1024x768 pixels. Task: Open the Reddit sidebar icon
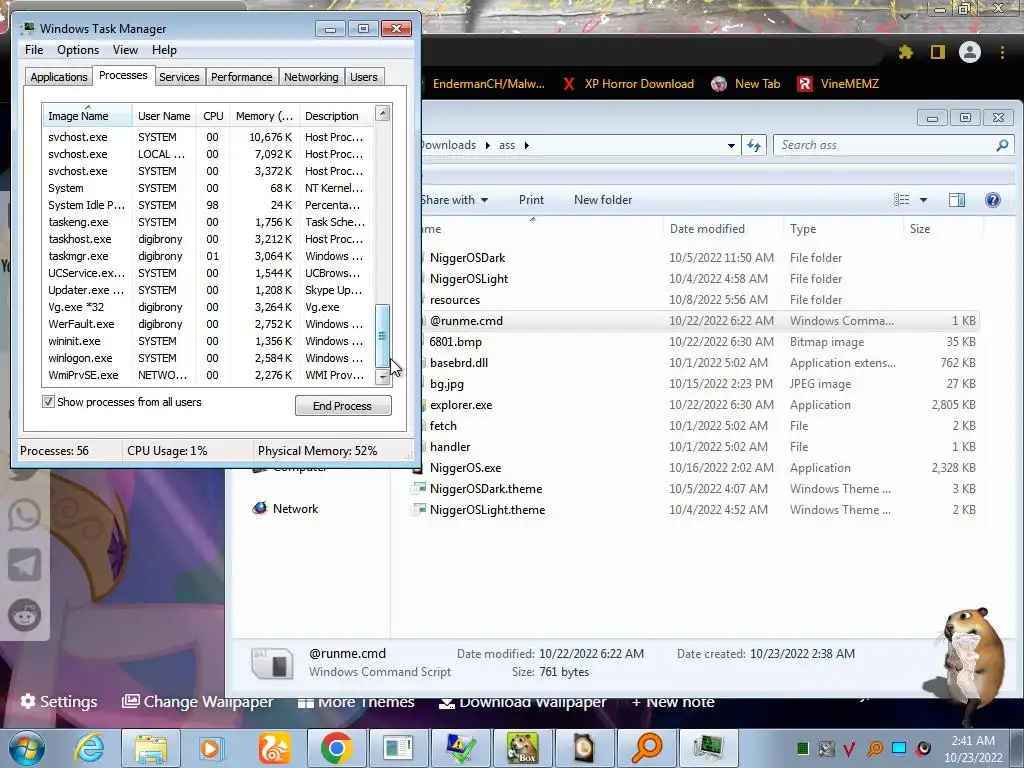[24, 615]
